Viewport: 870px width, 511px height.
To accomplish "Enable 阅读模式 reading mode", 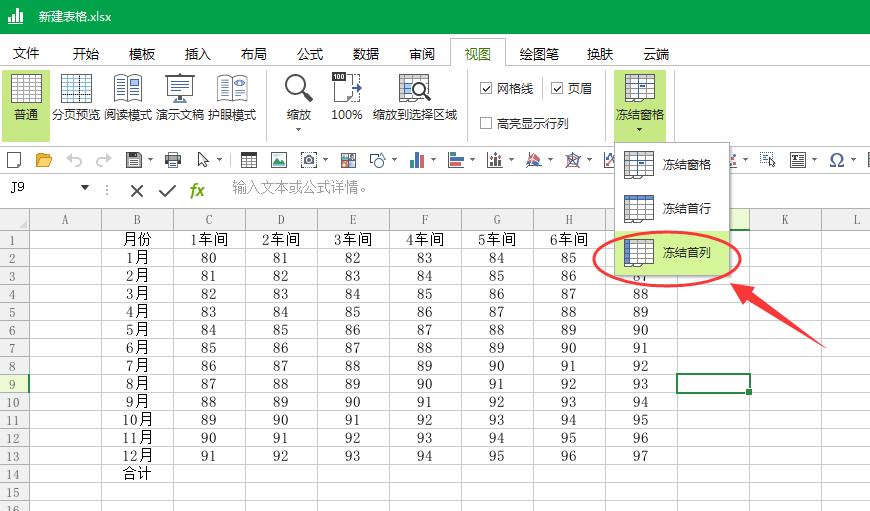I will point(128,99).
